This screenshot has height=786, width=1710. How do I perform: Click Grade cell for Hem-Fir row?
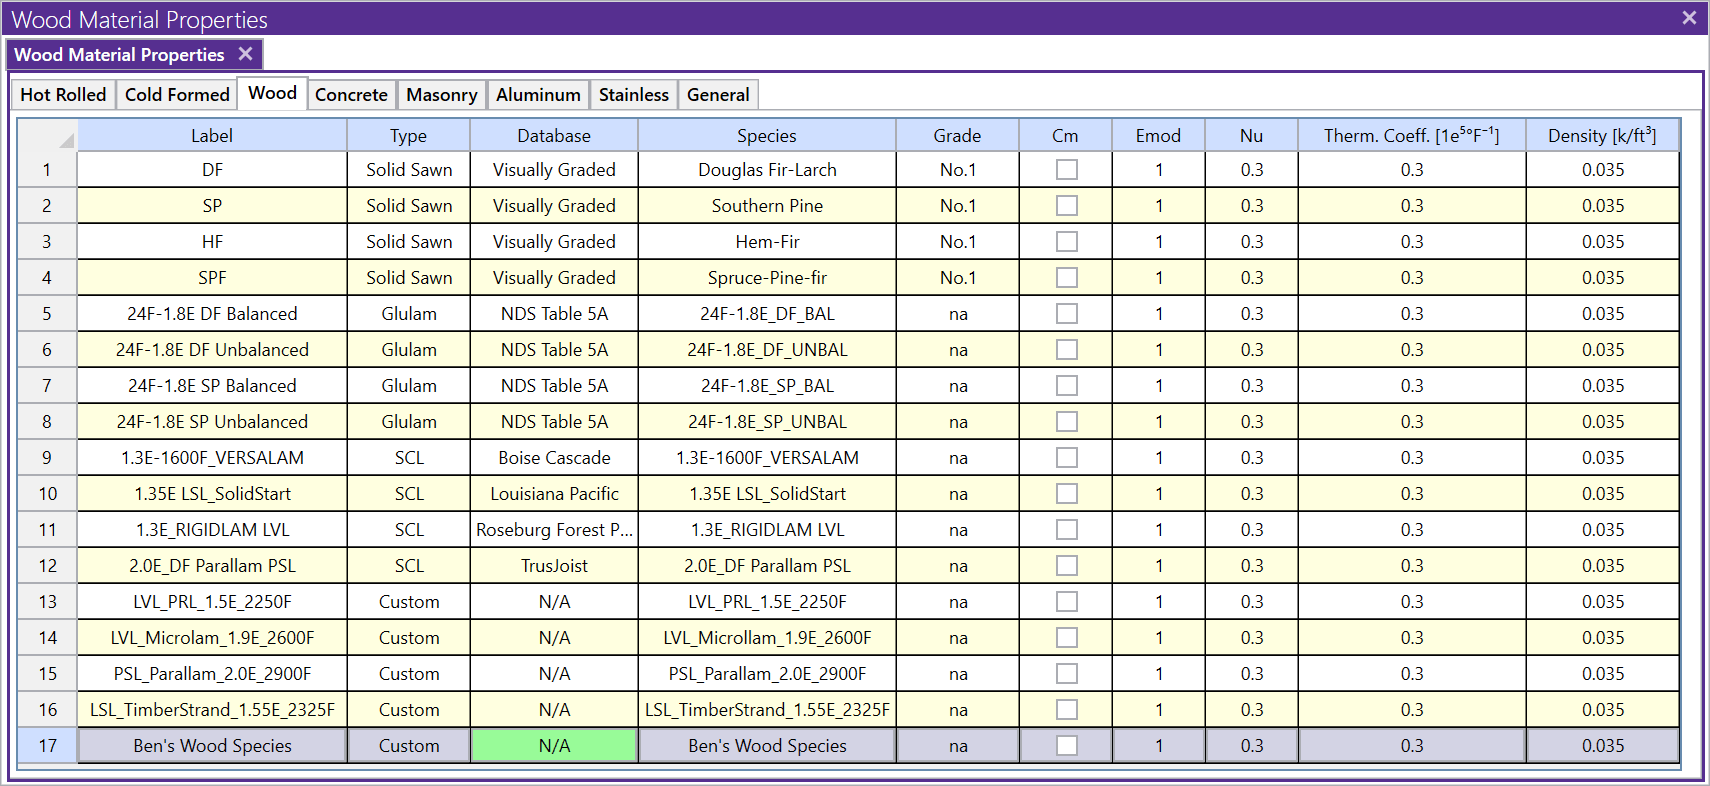pos(957,242)
